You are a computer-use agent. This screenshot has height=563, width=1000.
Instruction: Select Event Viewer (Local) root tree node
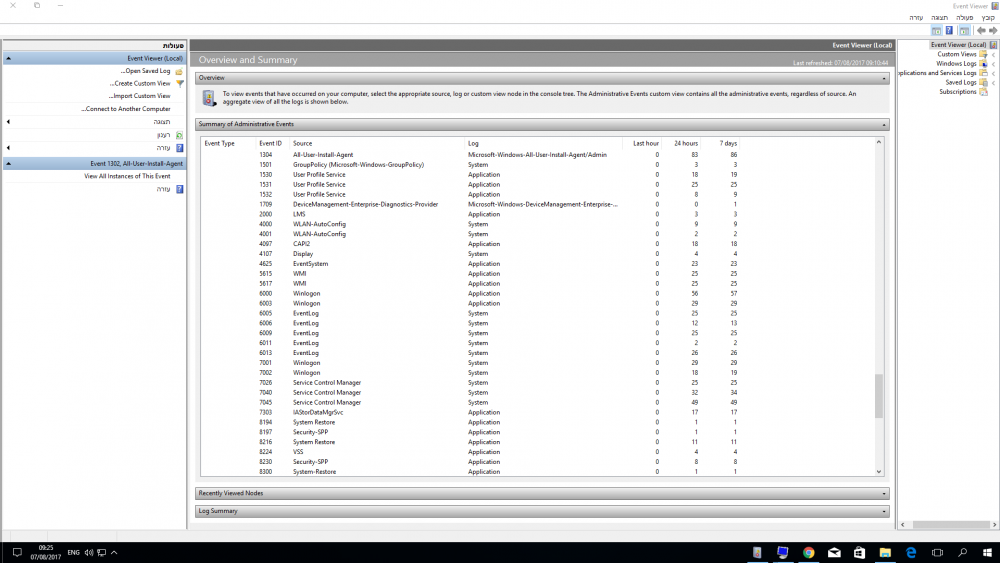[x=958, y=45]
